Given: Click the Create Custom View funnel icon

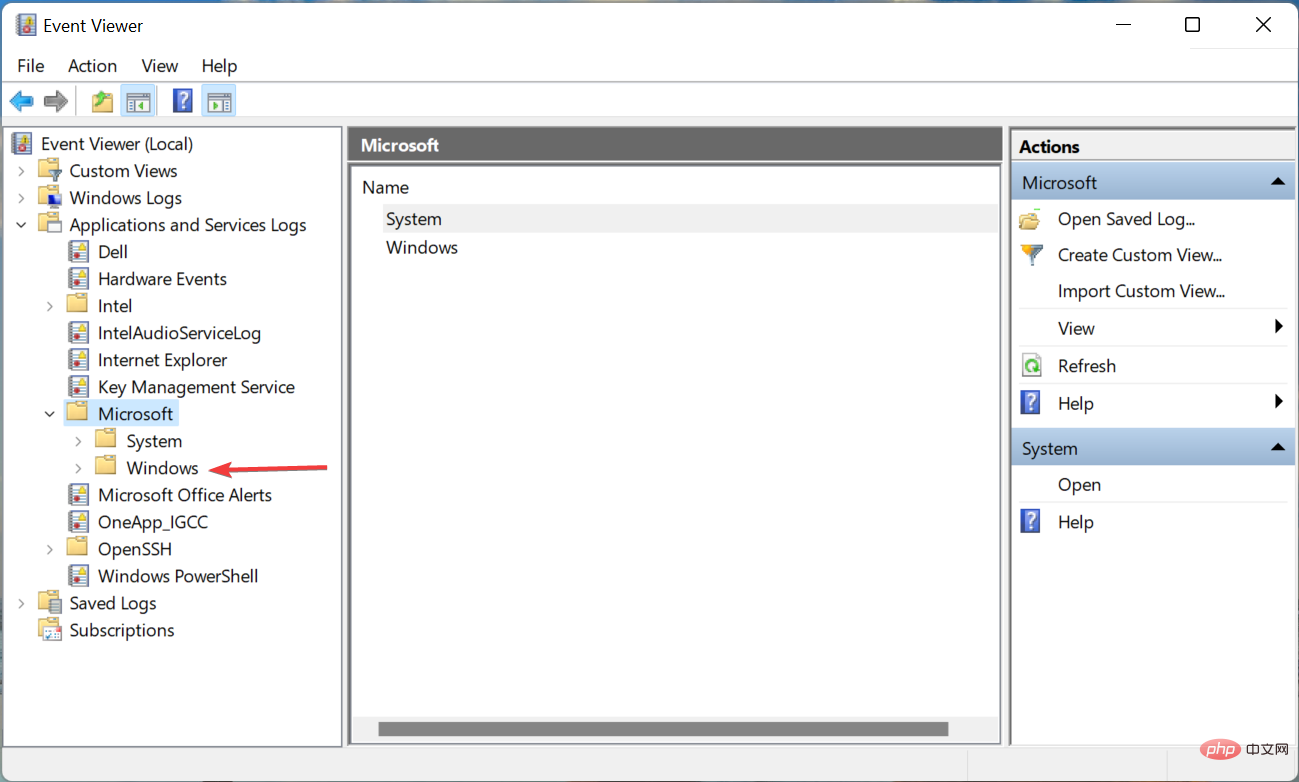Looking at the screenshot, I should pos(1031,255).
